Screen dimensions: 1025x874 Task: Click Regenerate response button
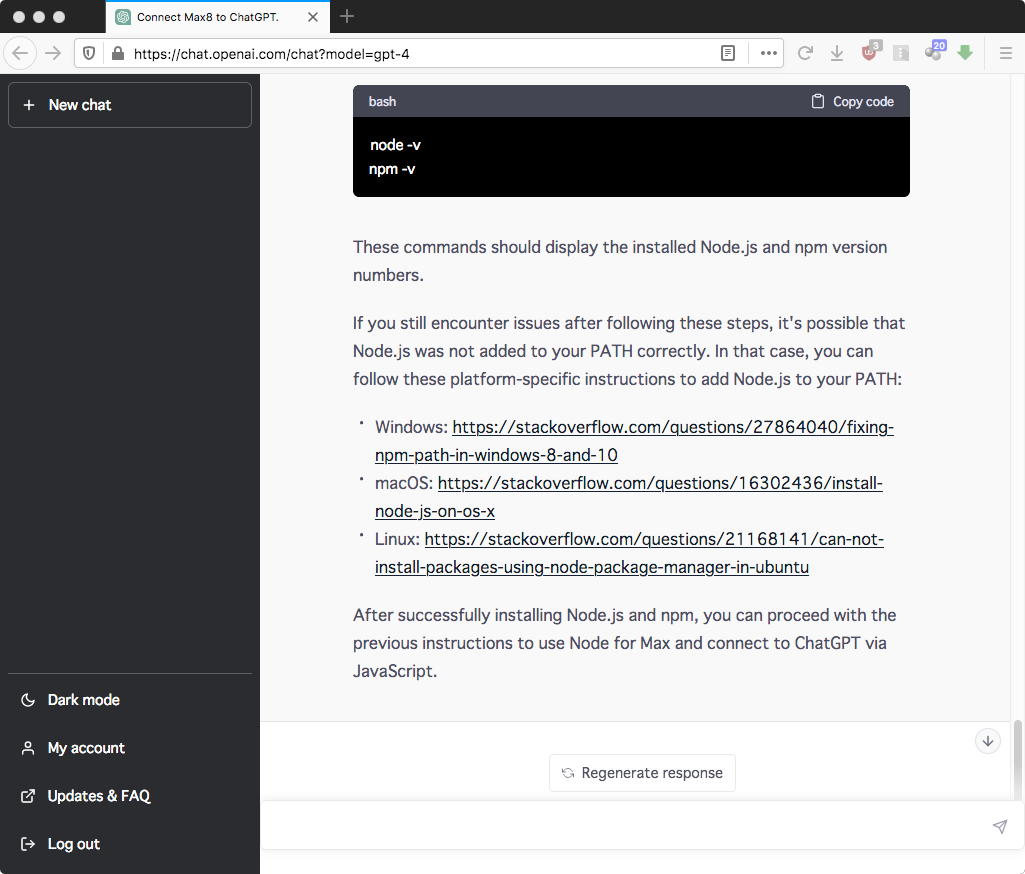(x=642, y=773)
